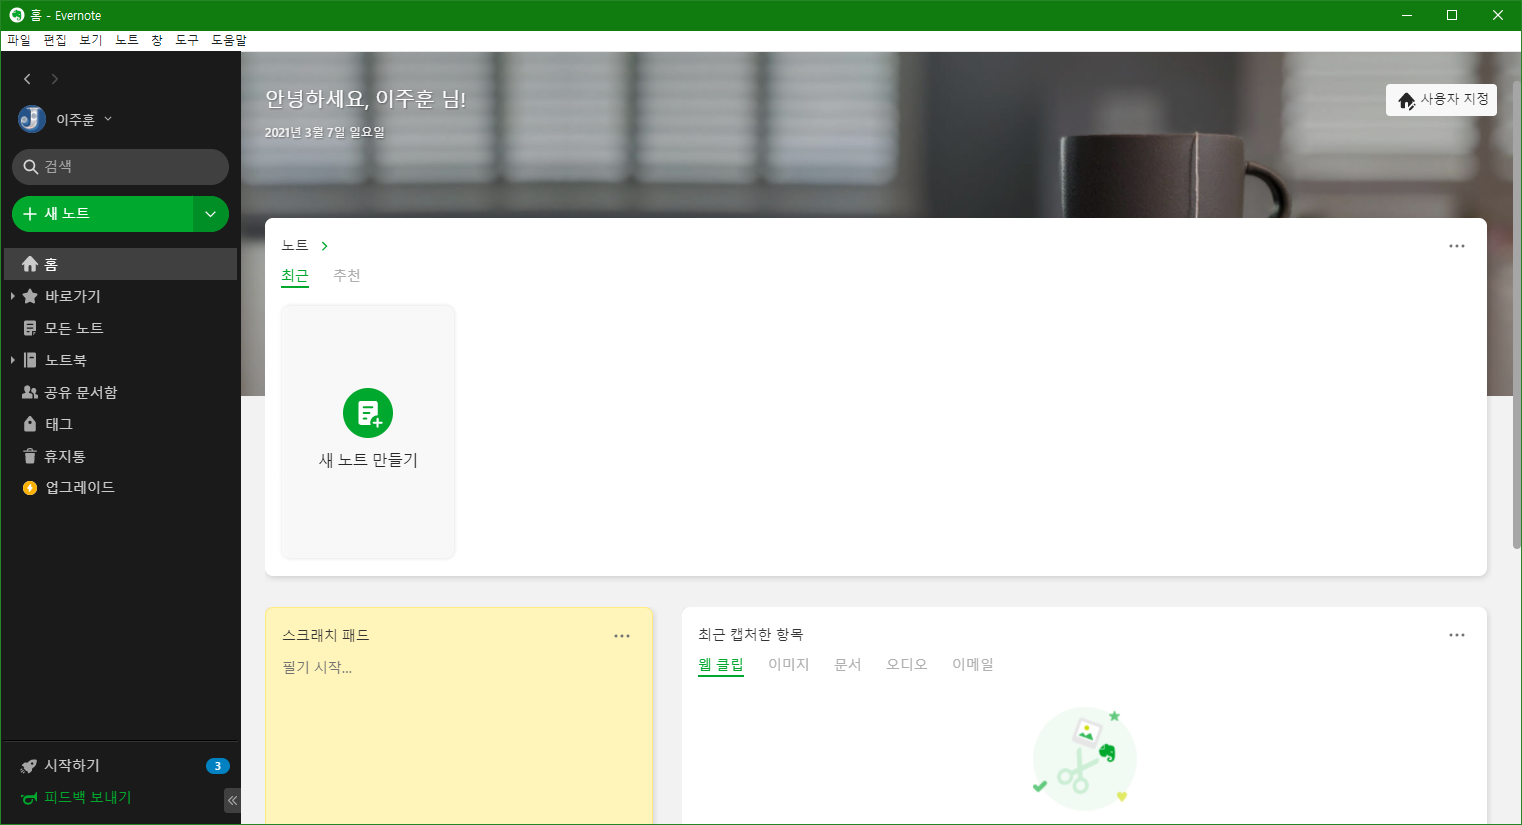This screenshot has width=1522, height=825.
Task: Click the 노트북 notebook icon
Action: click(x=30, y=360)
